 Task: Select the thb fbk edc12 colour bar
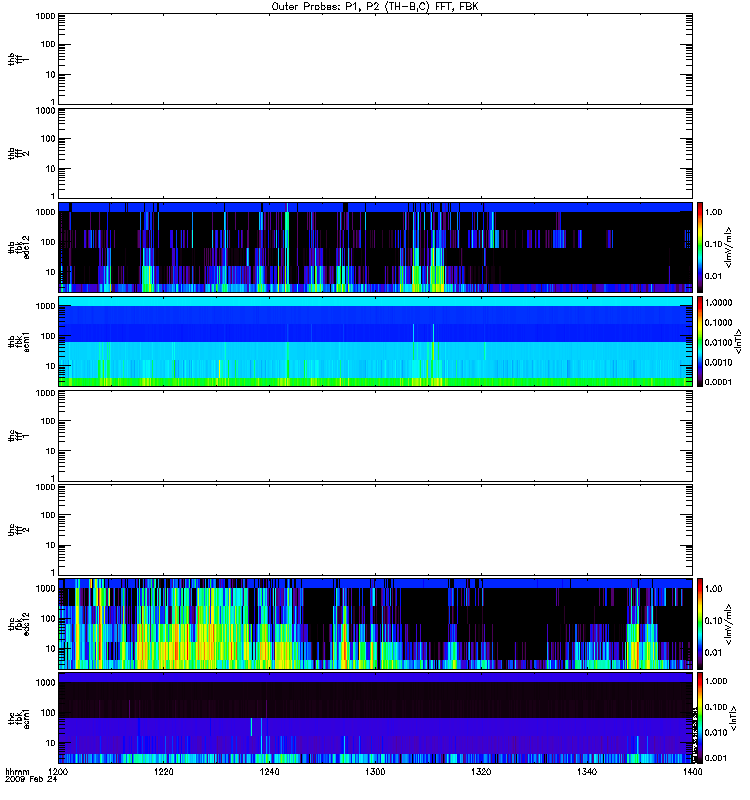click(699, 247)
